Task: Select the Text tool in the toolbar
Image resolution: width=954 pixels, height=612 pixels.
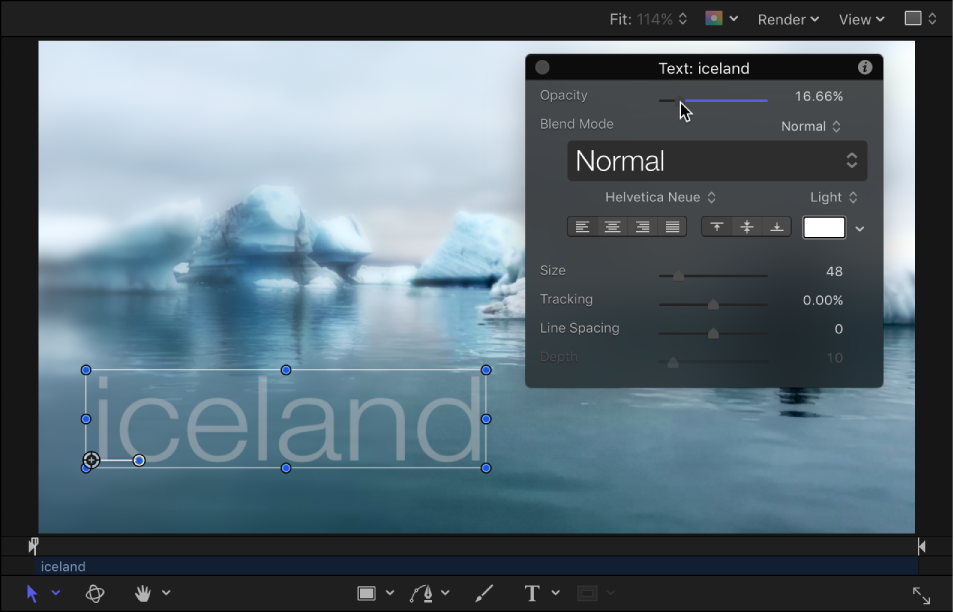Action: tap(533, 592)
